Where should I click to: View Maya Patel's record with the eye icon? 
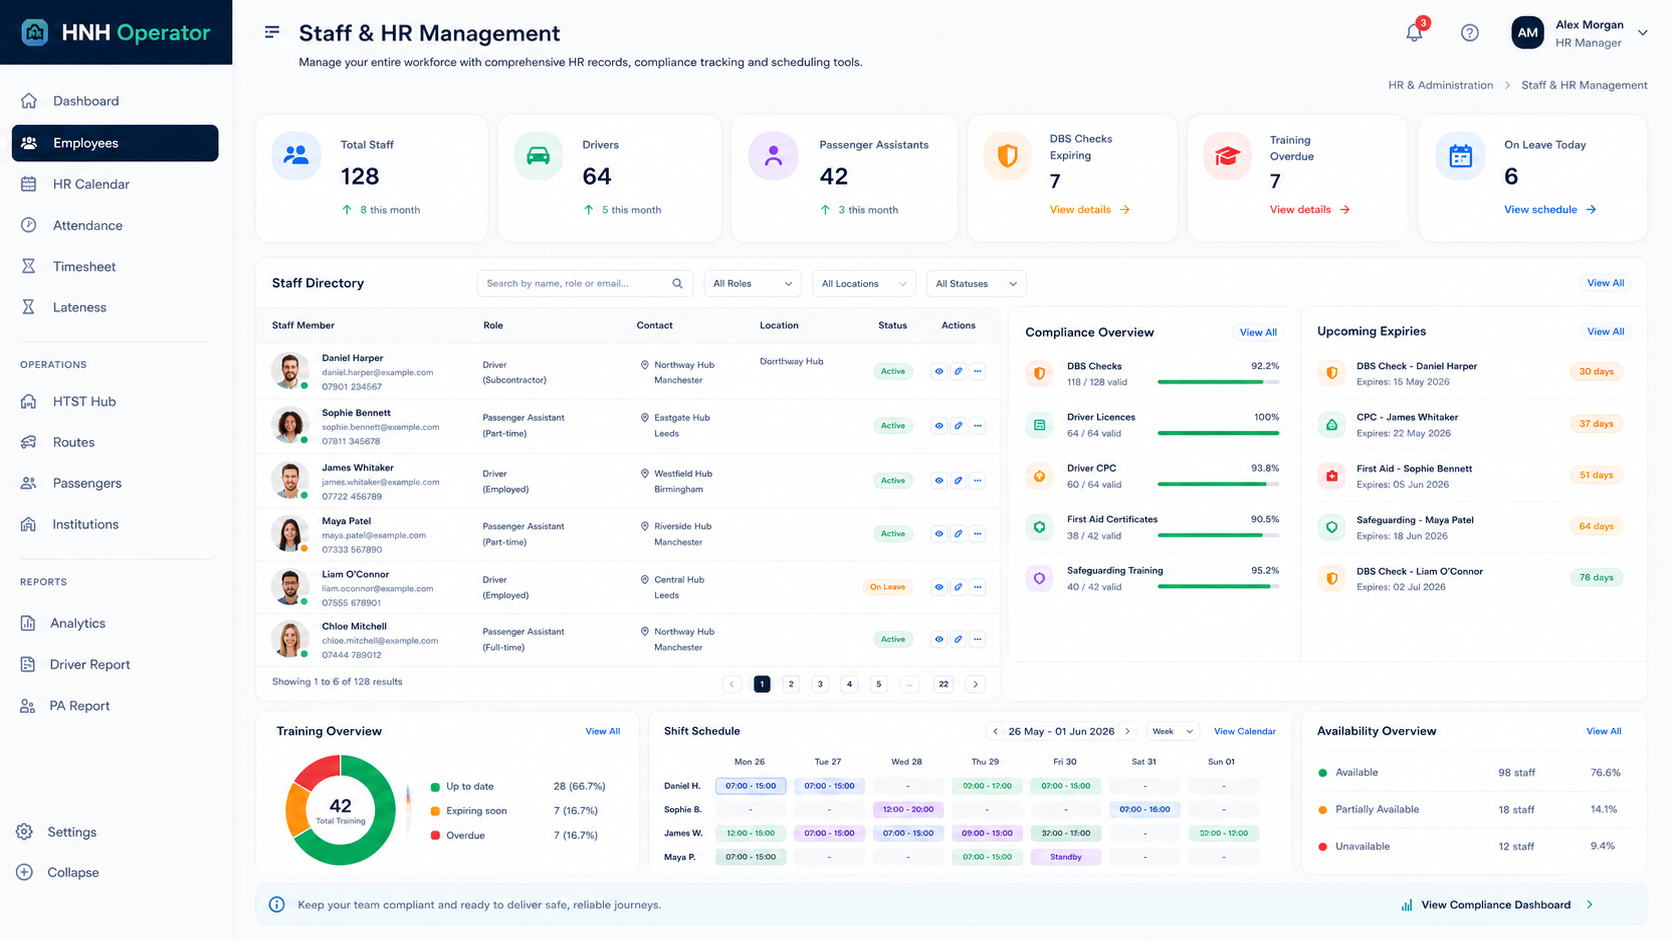(939, 534)
